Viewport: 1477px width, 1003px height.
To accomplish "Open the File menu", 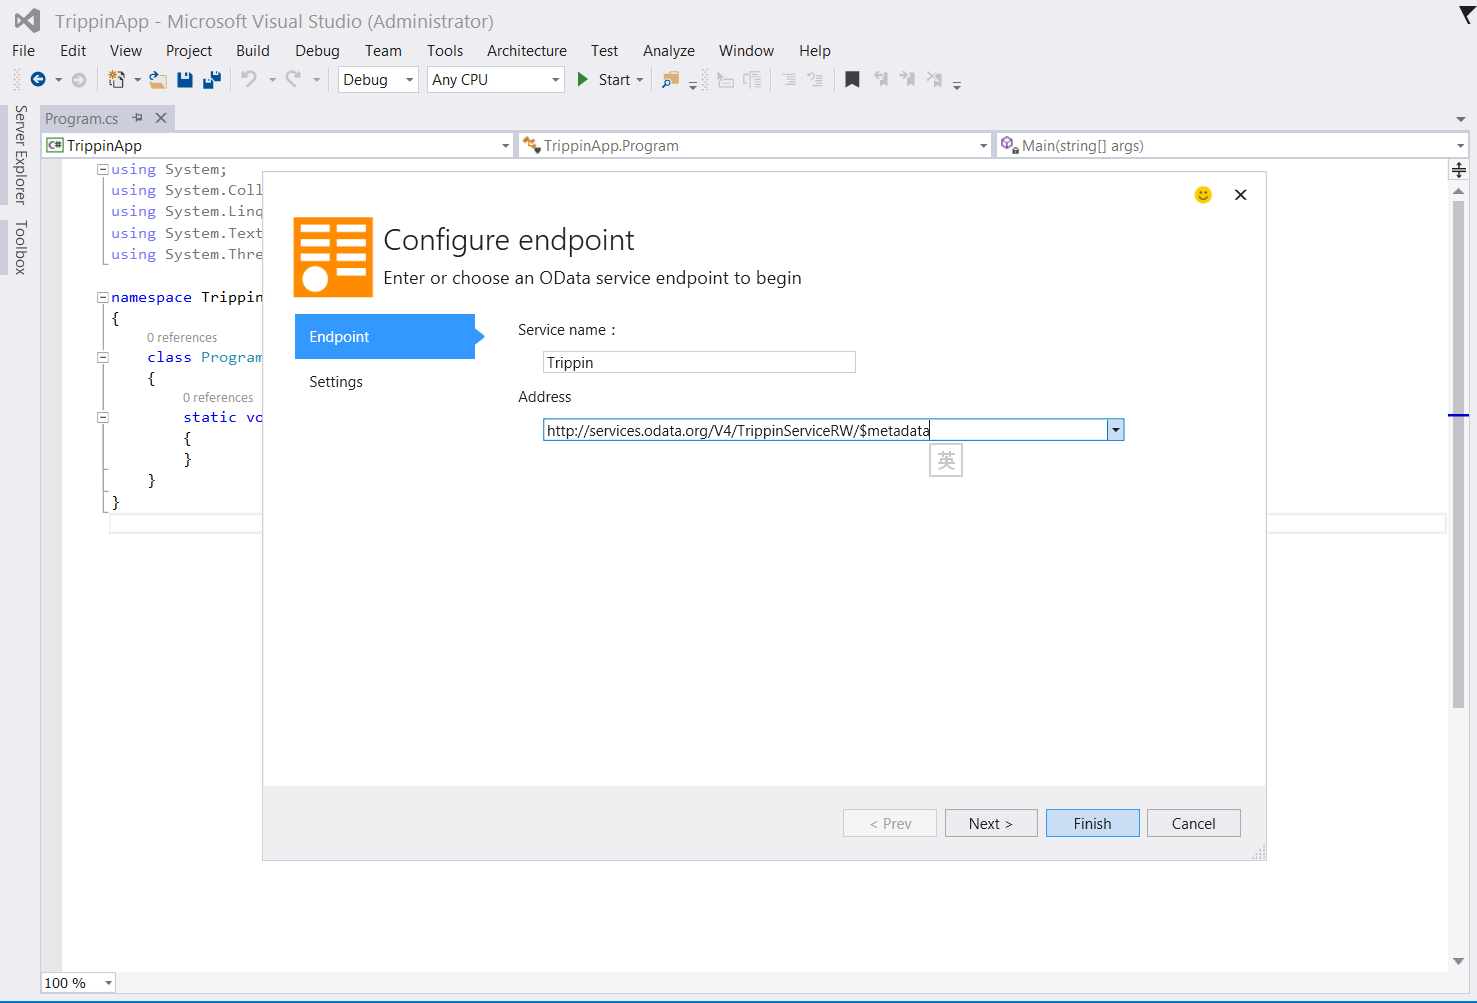I will point(23,51).
